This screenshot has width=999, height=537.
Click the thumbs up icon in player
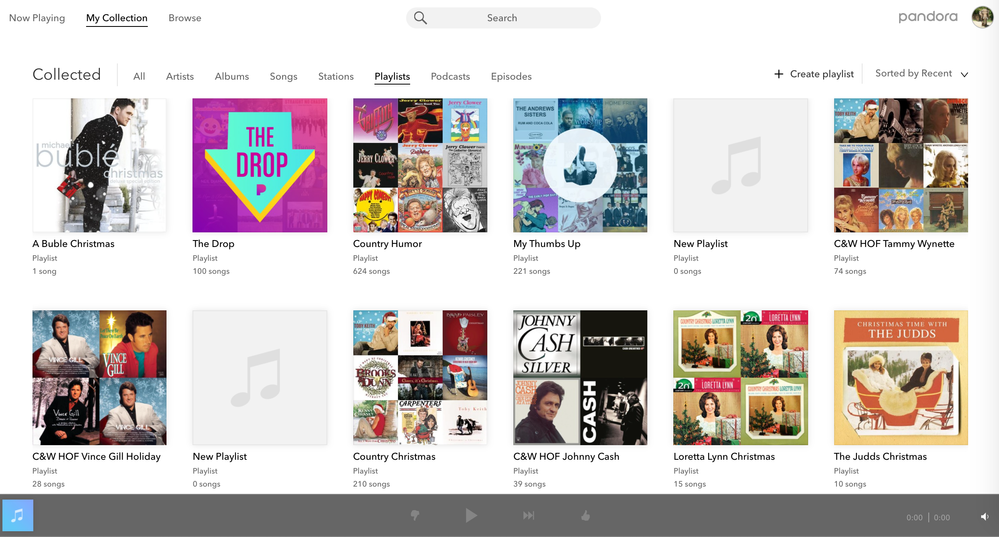click(x=586, y=515)
